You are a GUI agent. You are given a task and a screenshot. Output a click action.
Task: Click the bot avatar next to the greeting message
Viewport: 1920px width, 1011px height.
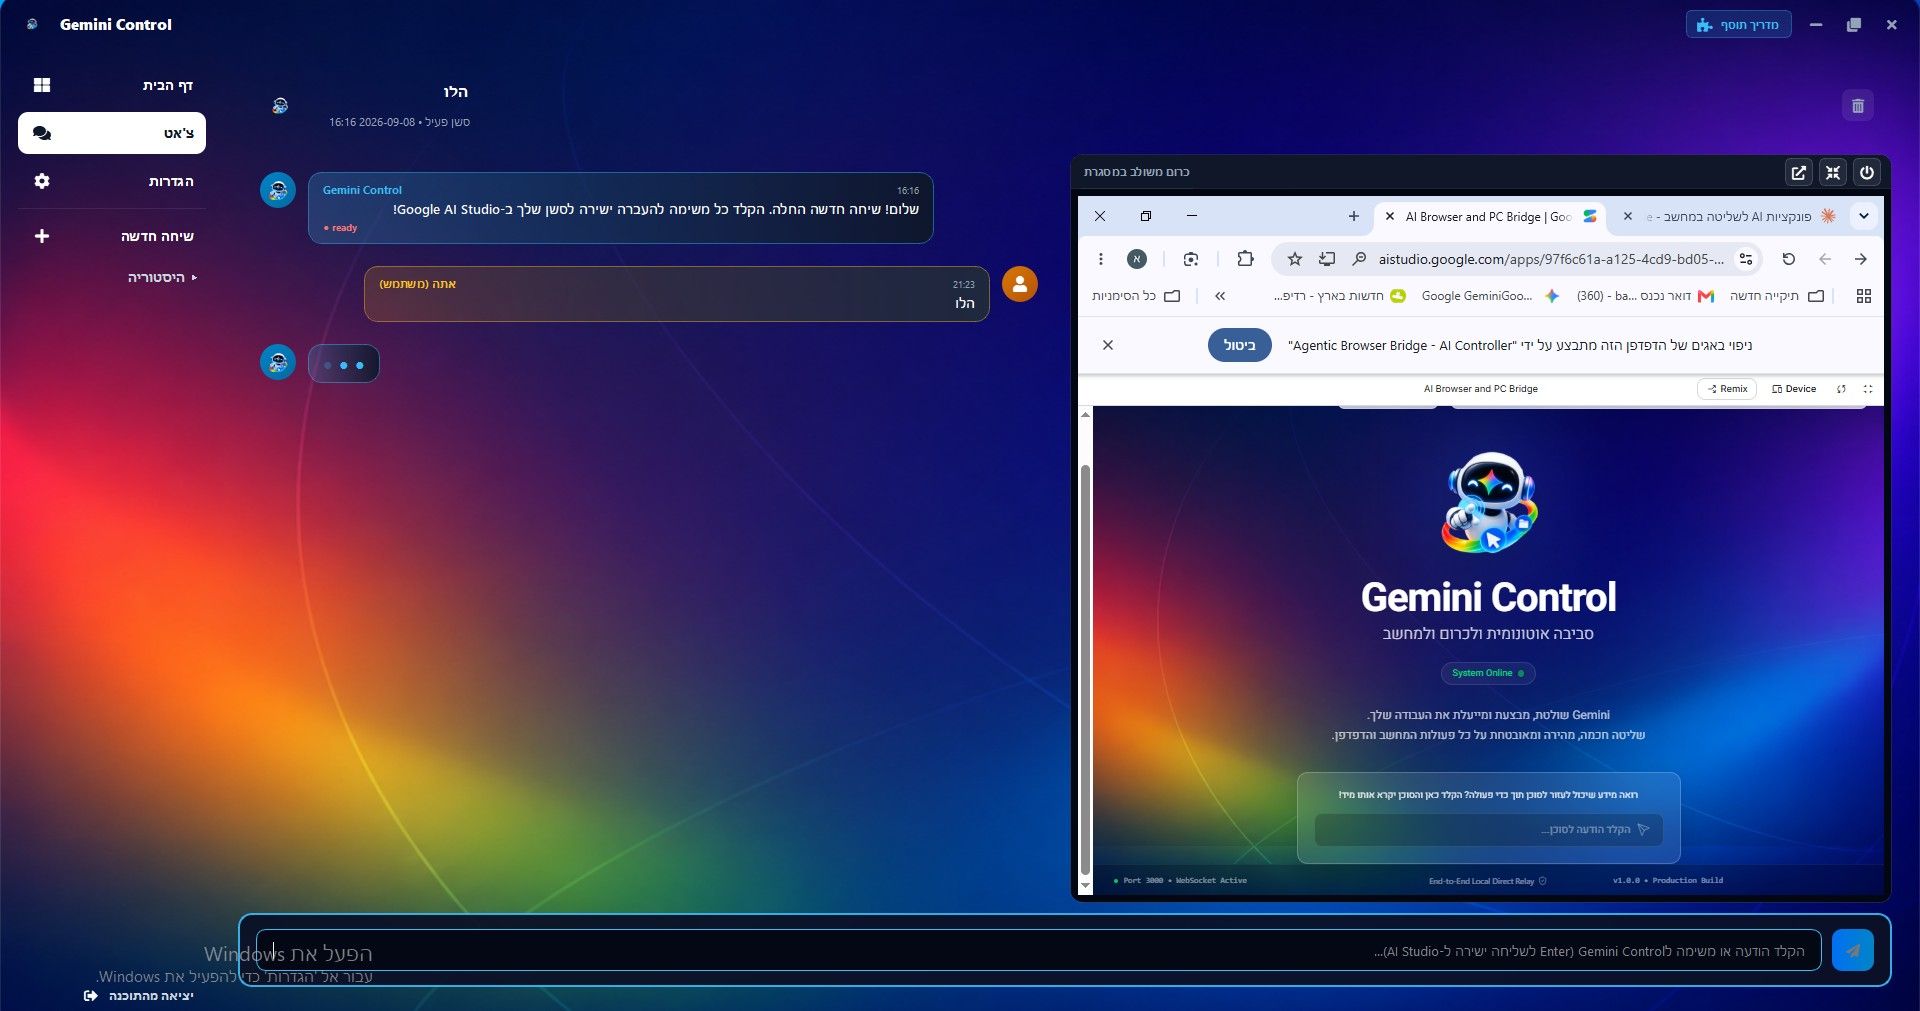coord(278,190)
